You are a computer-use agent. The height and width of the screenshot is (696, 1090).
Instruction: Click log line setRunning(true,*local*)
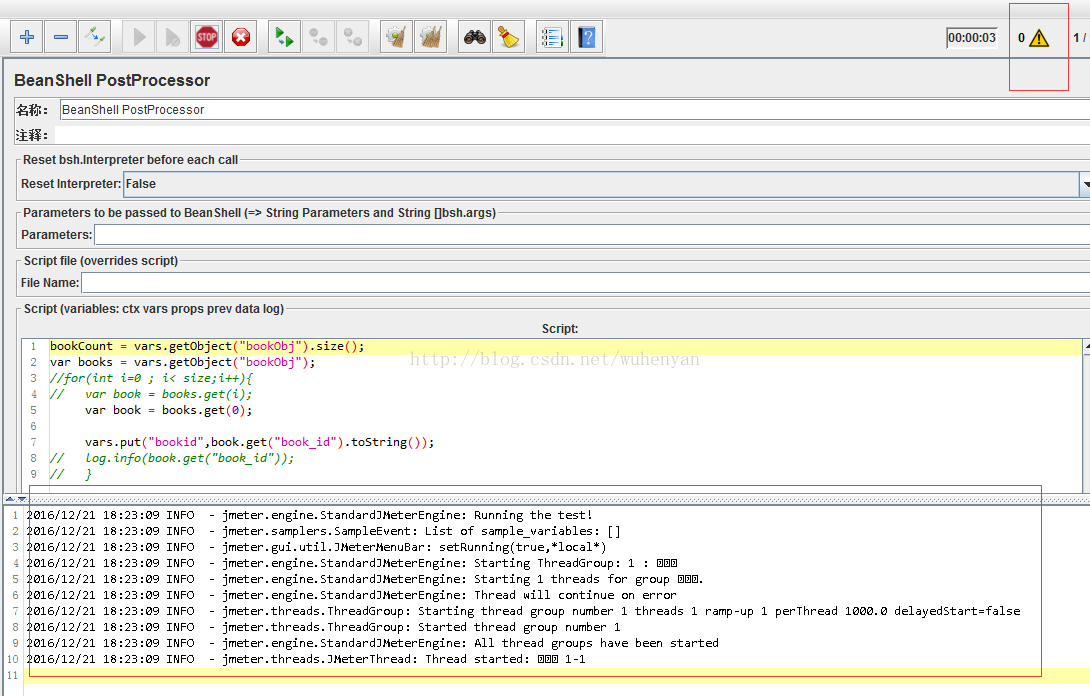[x=316, y=547]
